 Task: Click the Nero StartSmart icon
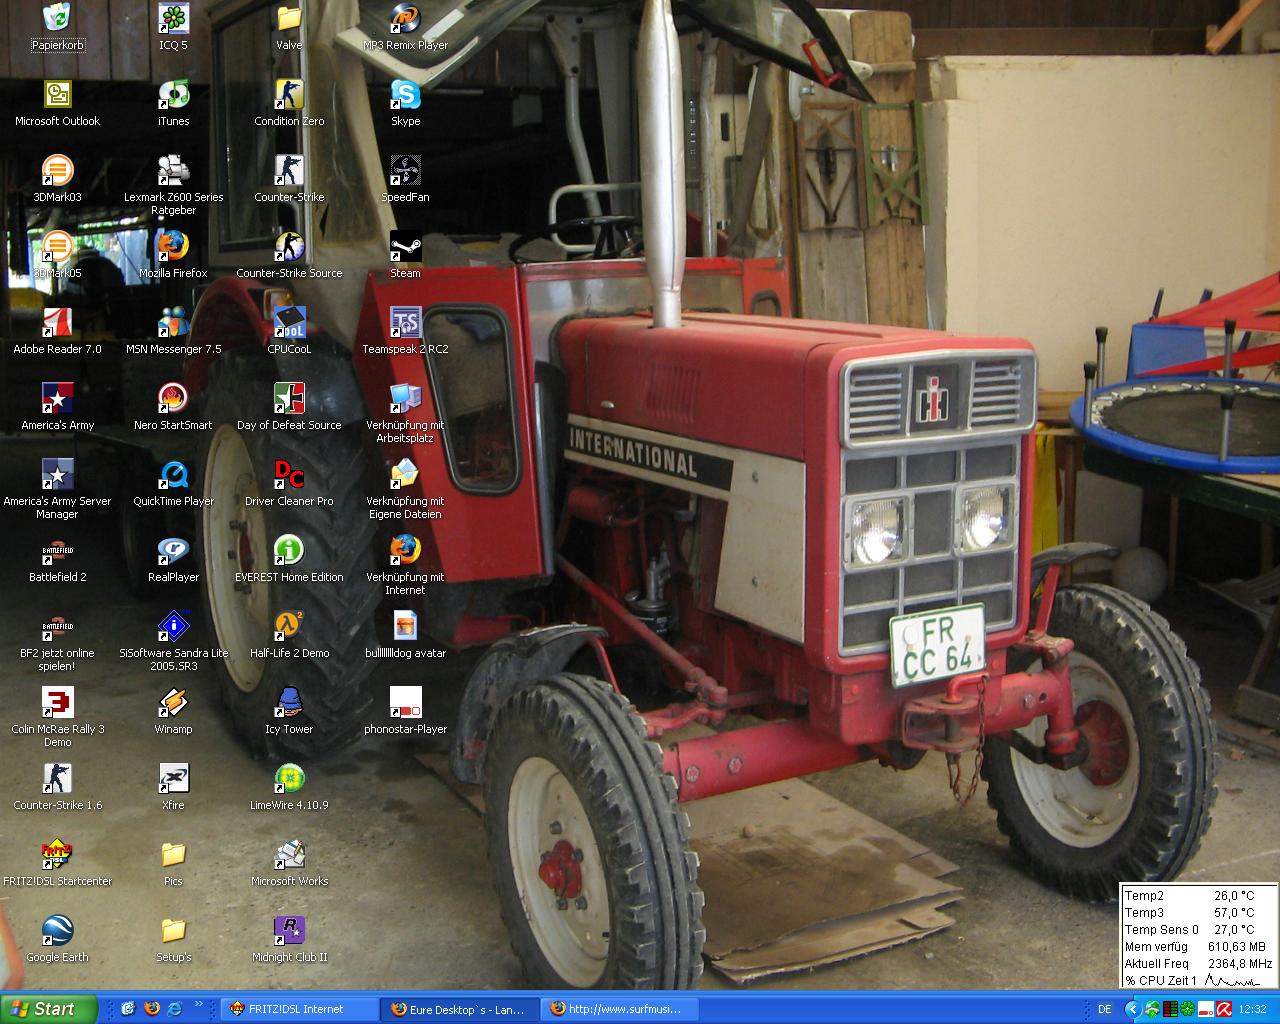pos(173,399)
